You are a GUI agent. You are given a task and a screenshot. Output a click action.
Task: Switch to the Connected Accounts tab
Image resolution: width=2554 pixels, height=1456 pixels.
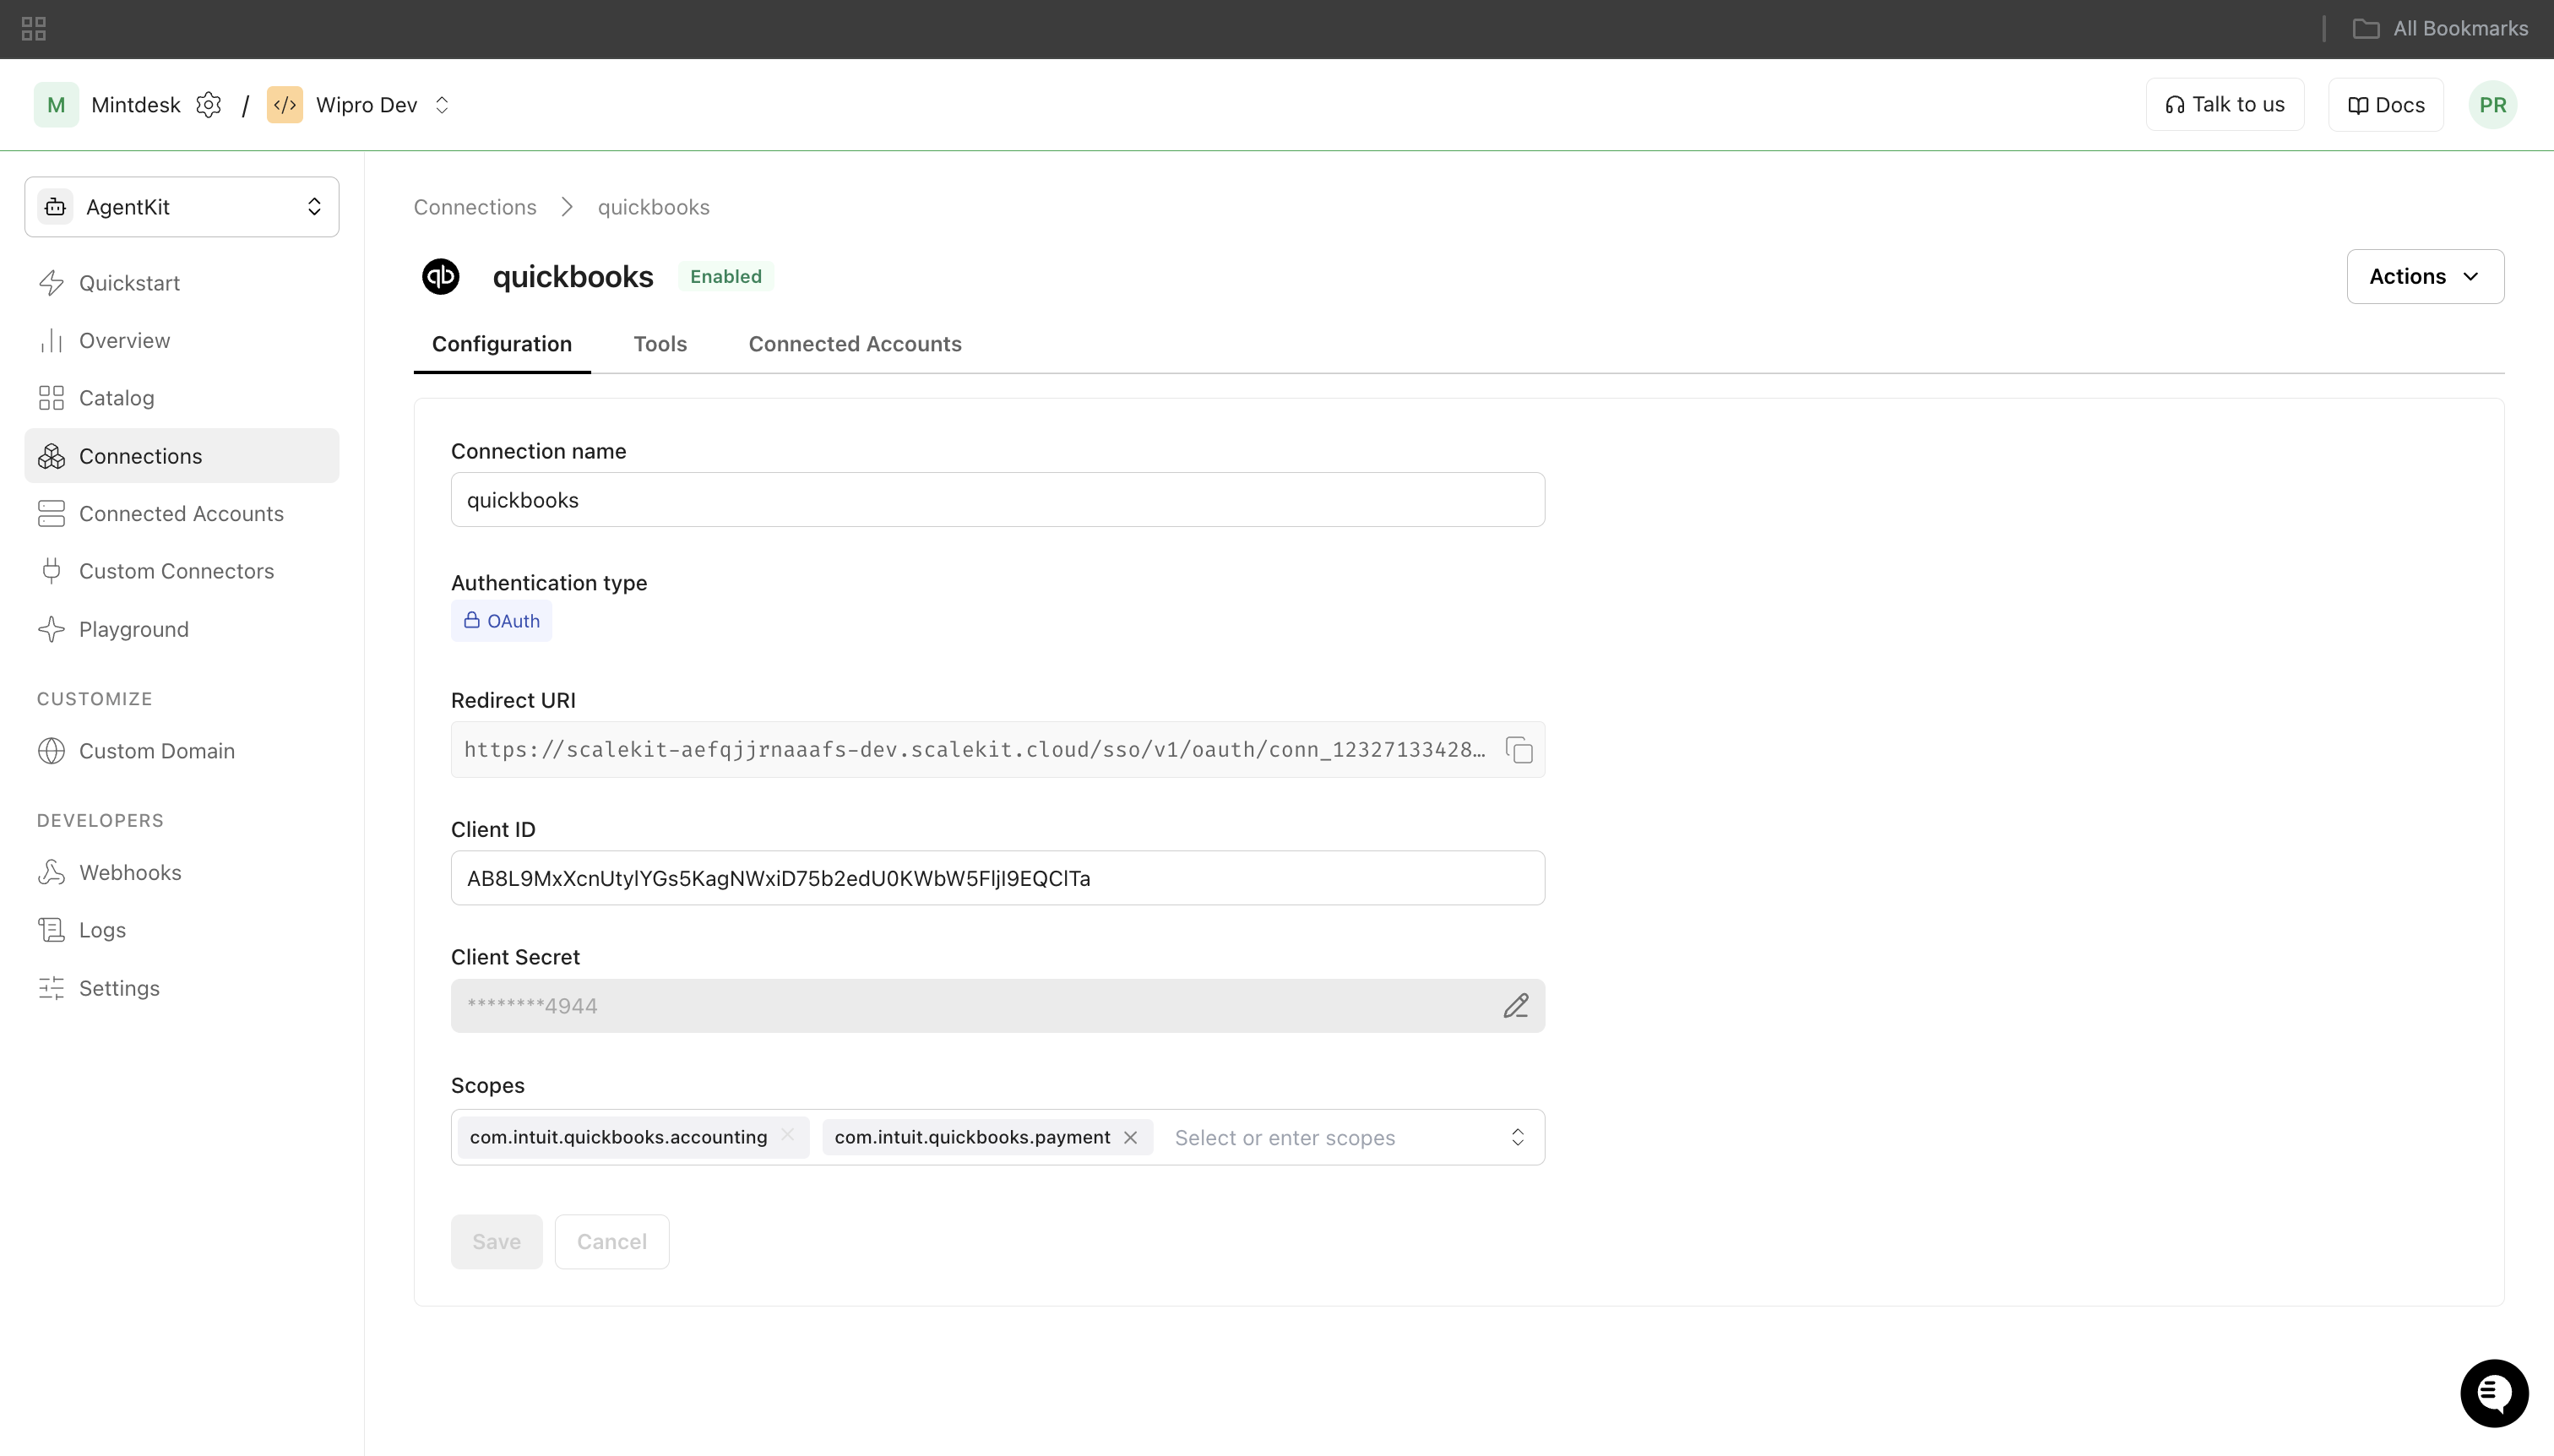coord(855,344)
